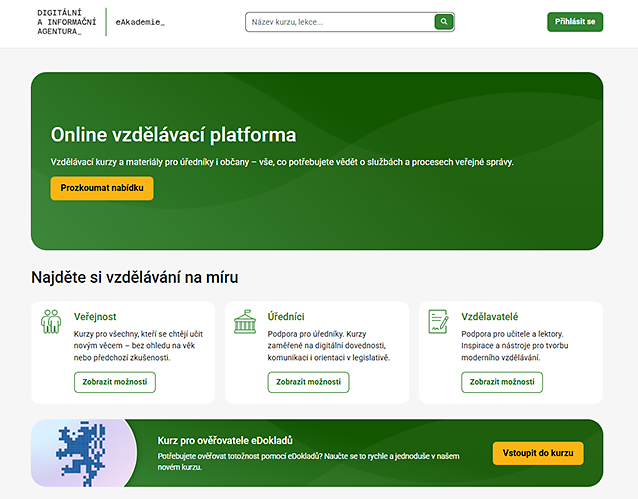Screen dimensions: 638x499
Task: Click the Vzdělavatelé certificate icon
Action: point(438,321)
